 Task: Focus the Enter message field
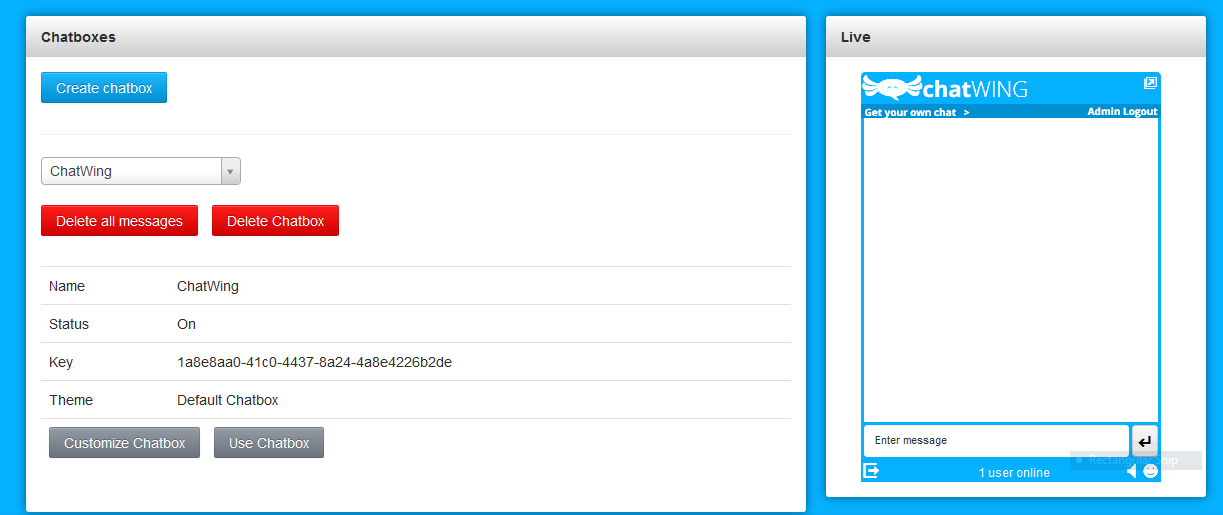coord(996,440)
